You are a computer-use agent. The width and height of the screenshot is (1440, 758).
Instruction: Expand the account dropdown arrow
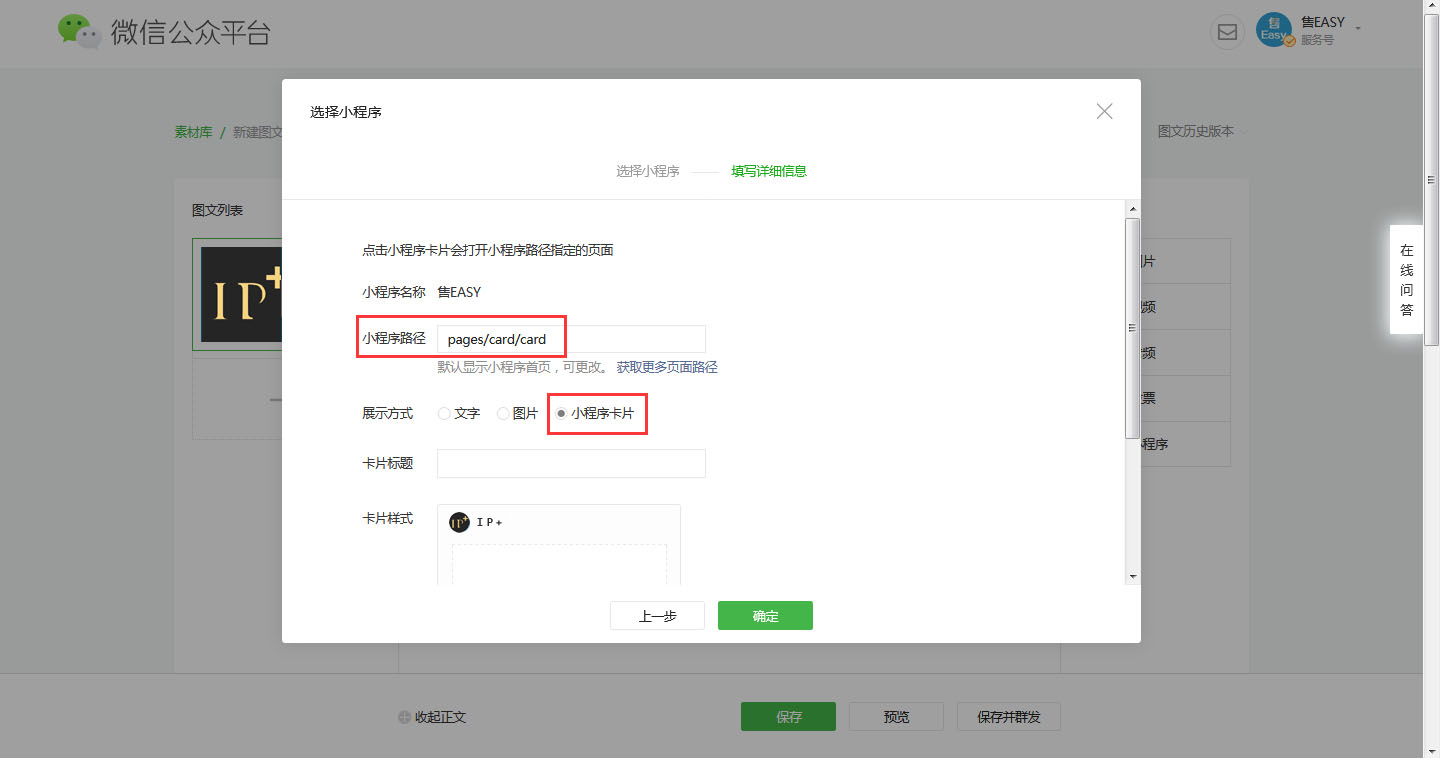[x=1358, y=28]
